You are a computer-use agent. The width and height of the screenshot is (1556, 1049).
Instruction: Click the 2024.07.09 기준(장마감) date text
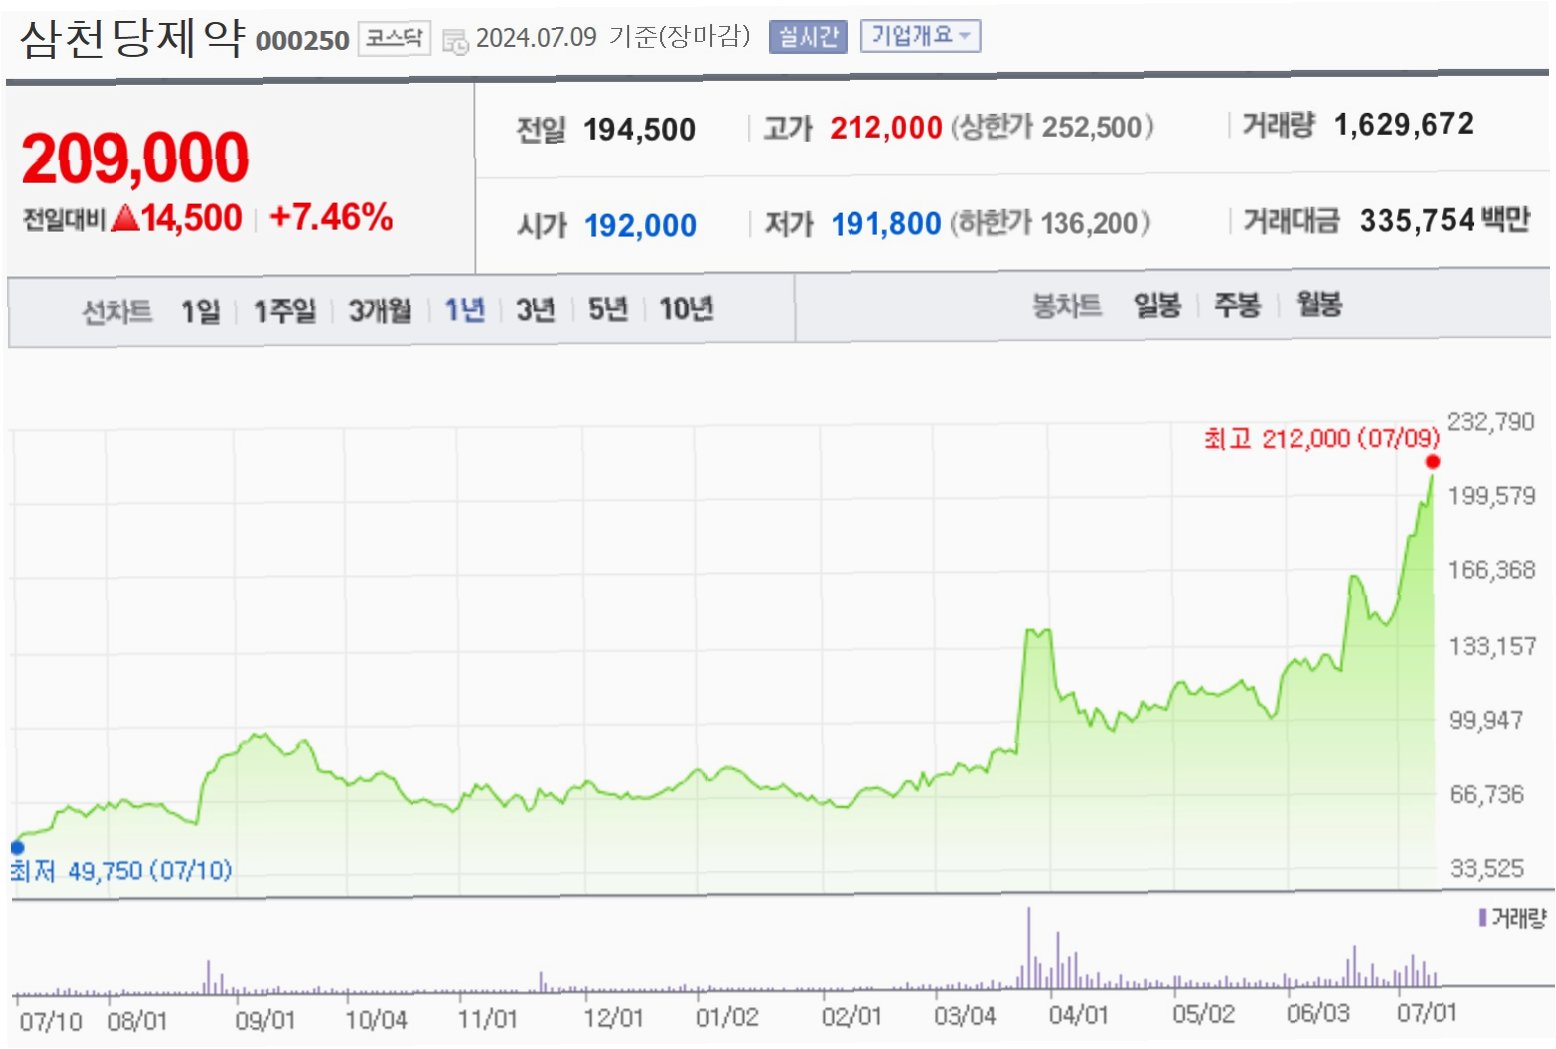[x=613, y=38]
